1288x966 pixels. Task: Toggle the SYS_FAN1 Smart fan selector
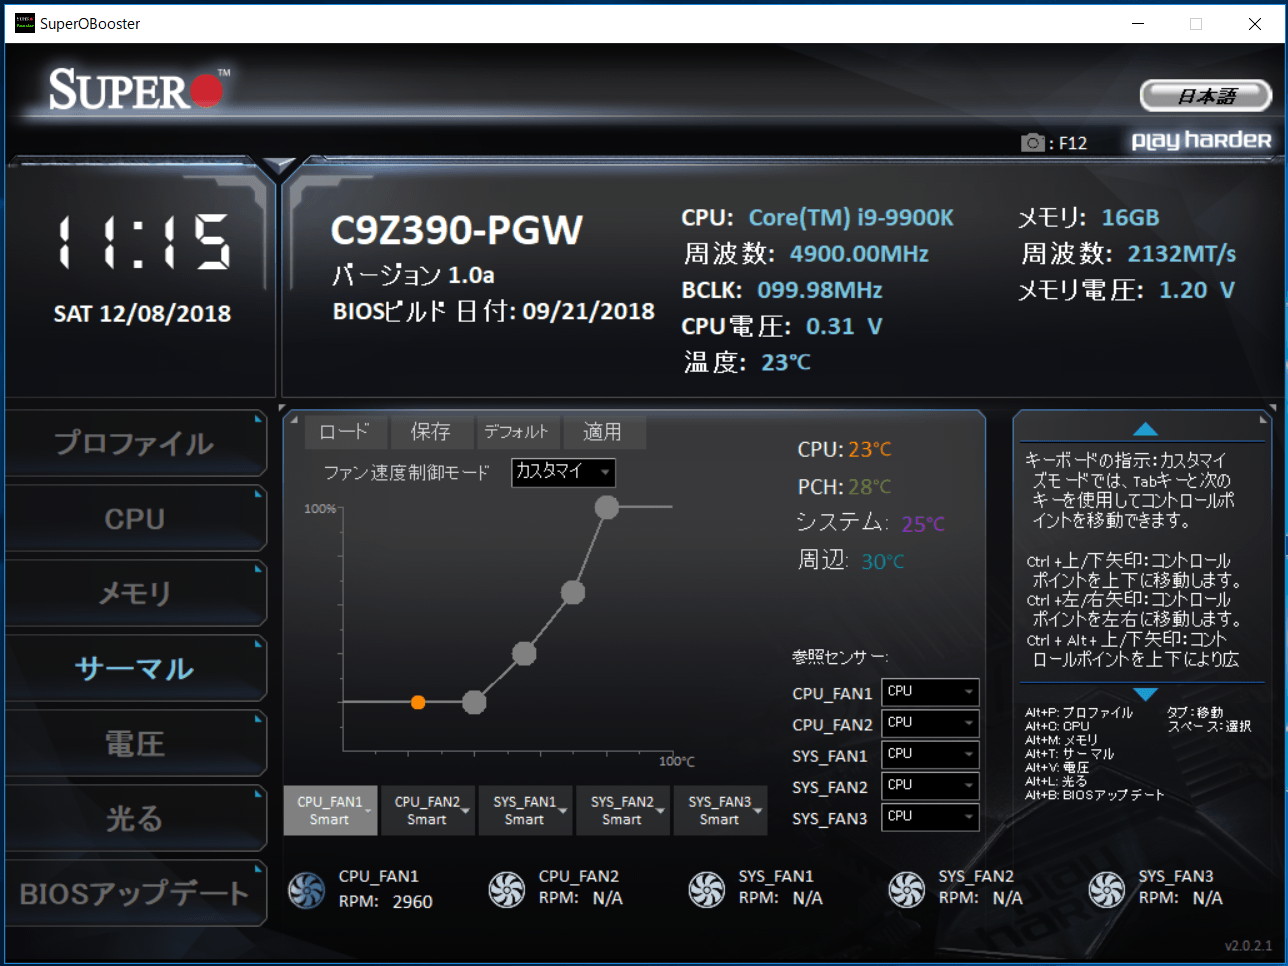(x=525, y=810)
